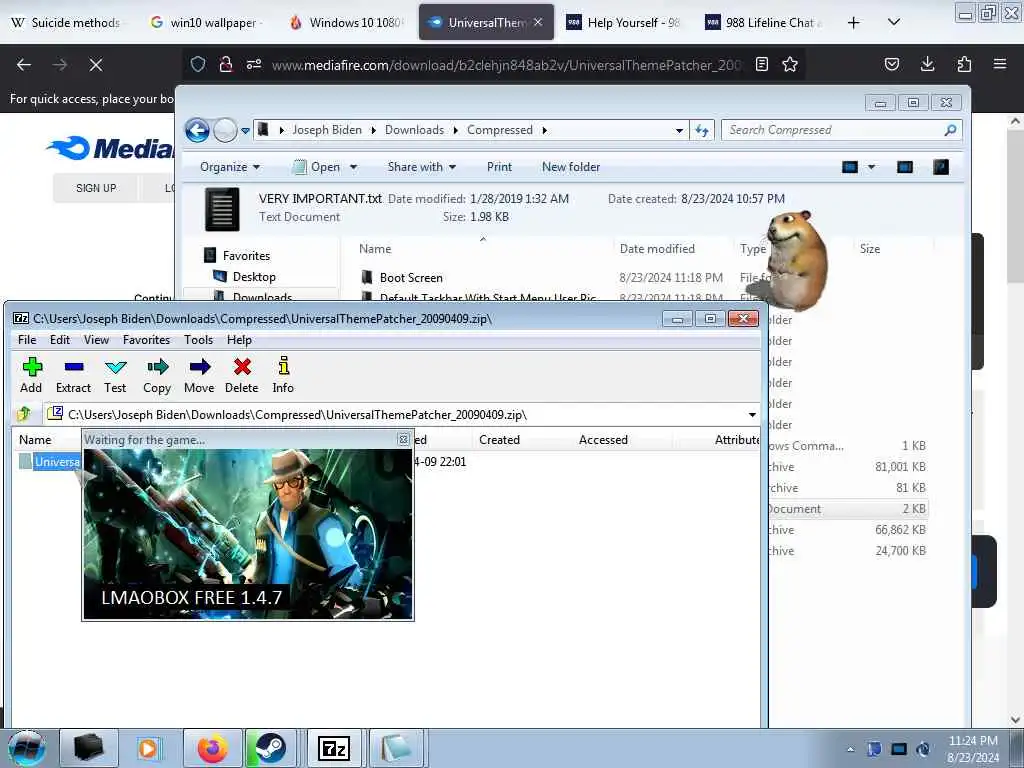Viewport: 1024px width, 768px height.
Task: Go up one folder level in 7-Zip
Action: [24, 414]
